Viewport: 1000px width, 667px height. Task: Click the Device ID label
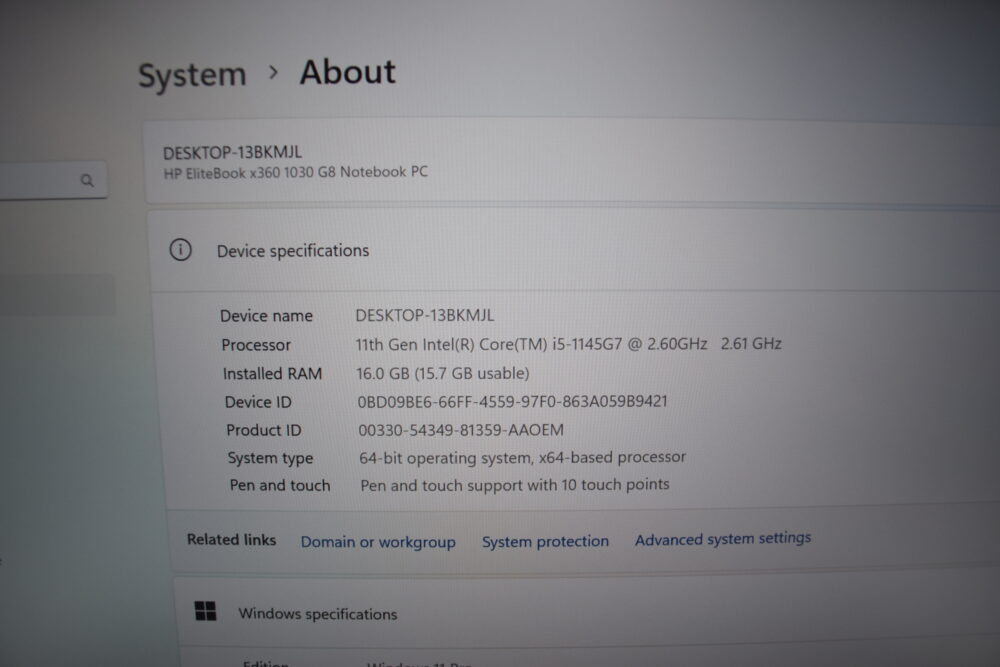[x=258, y=402]
